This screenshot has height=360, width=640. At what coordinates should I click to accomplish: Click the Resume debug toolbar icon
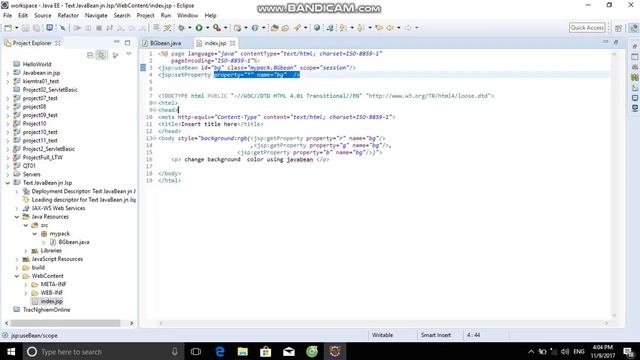[77, 28]
